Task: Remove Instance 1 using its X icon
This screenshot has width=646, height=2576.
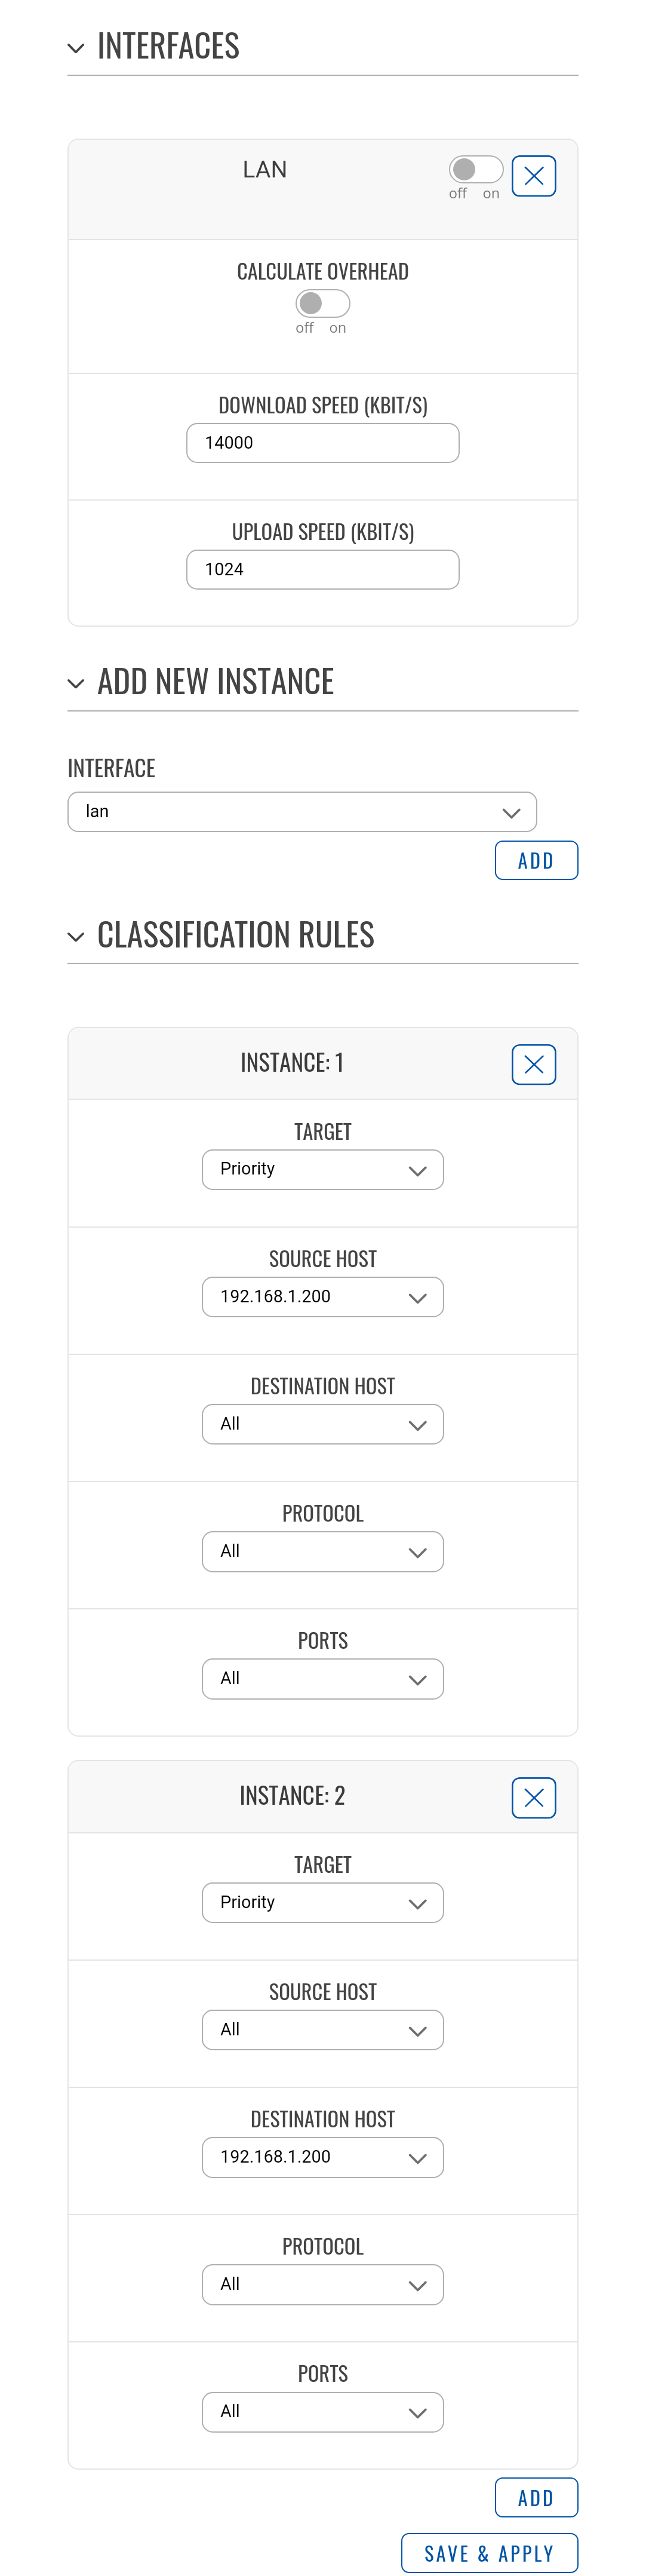Action: point(533,1064)
